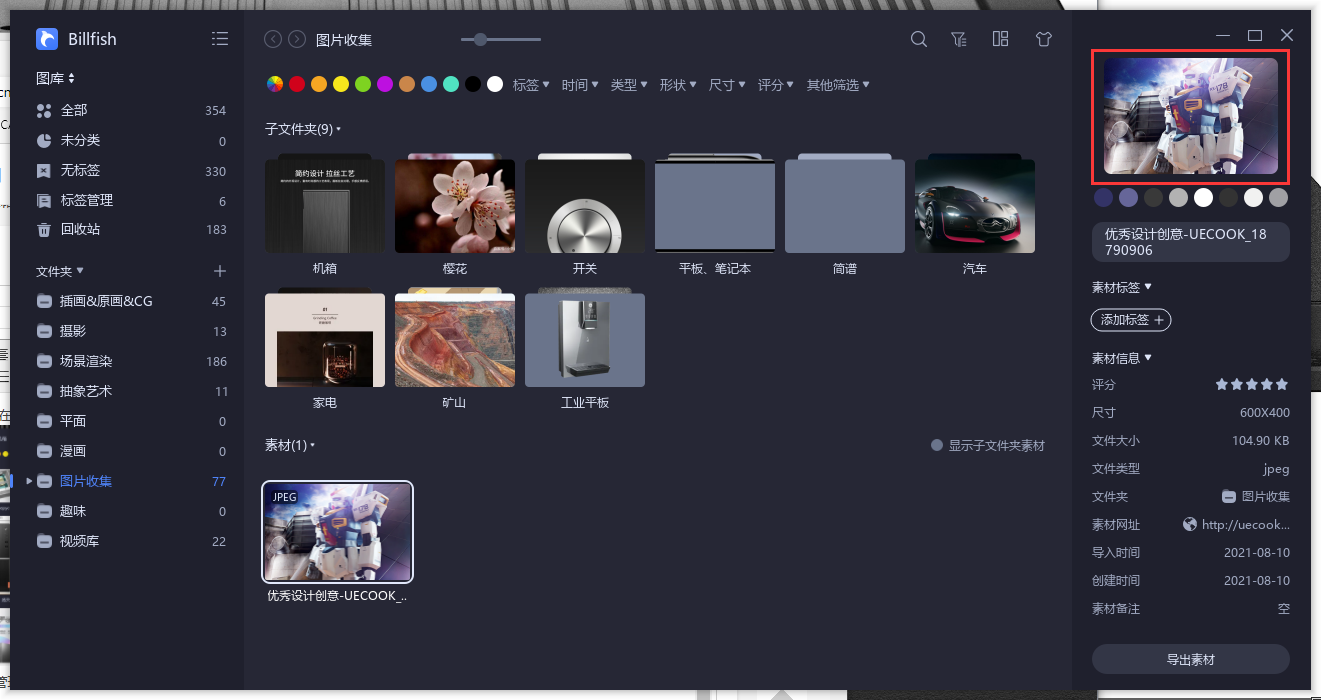Screen dimensions: 1321x700
Task: Filter by yellow color swatch
Action: [x=341, y=85]
